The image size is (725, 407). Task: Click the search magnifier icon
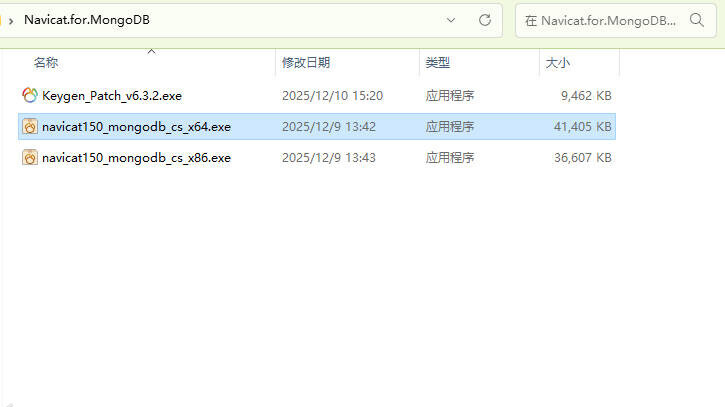(696, 20)
